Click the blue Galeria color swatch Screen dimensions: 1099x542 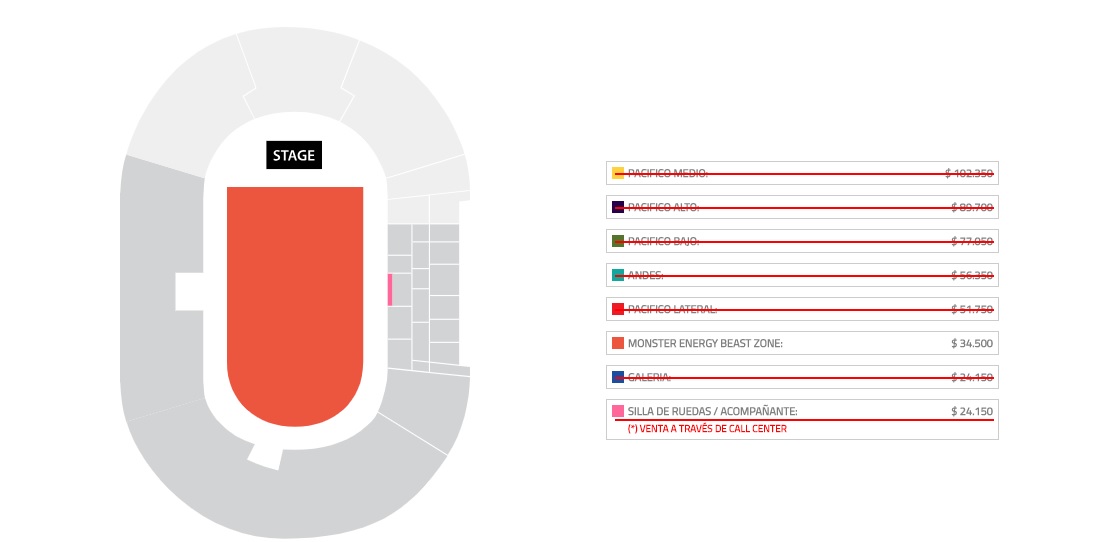coord(618,377)
